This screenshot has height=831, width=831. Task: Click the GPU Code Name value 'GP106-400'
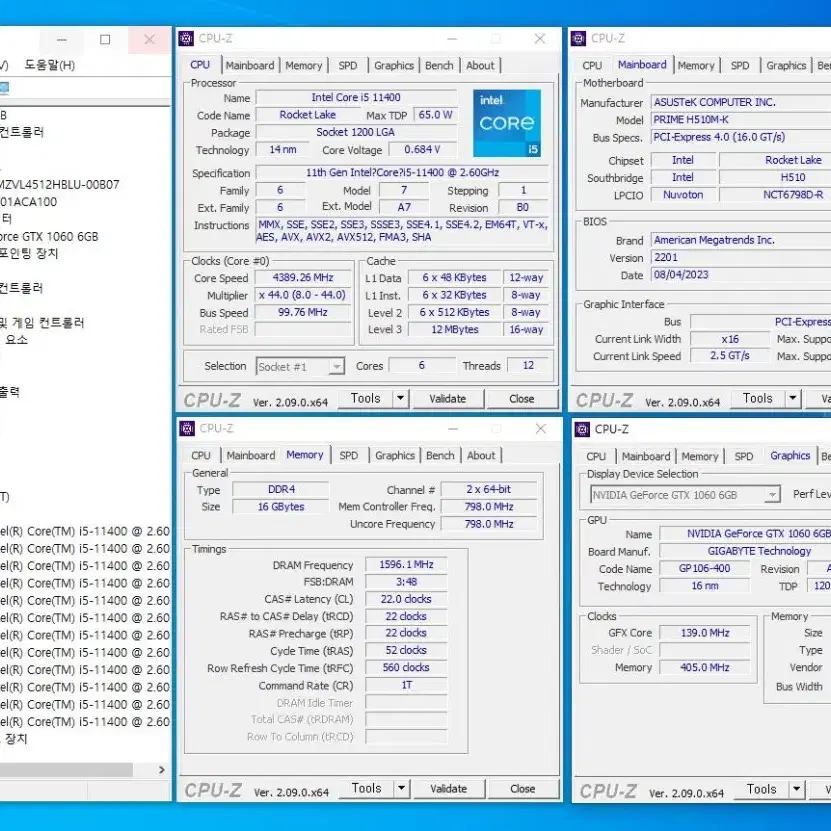click(705, 569)
